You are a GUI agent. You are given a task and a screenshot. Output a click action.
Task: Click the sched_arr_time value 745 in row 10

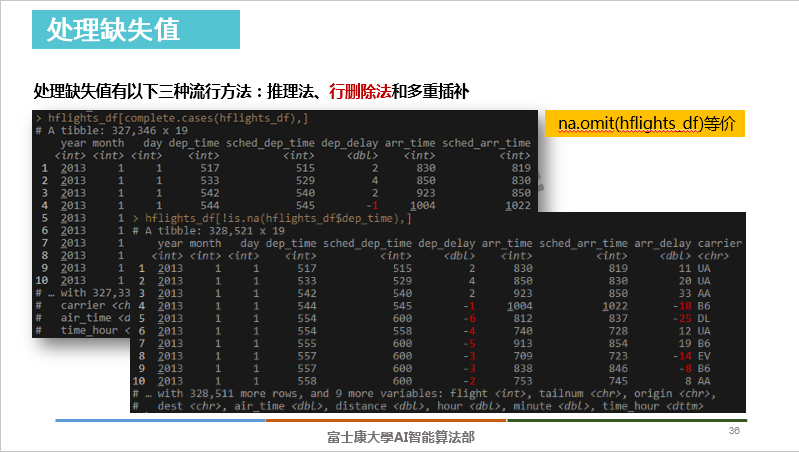618,381
